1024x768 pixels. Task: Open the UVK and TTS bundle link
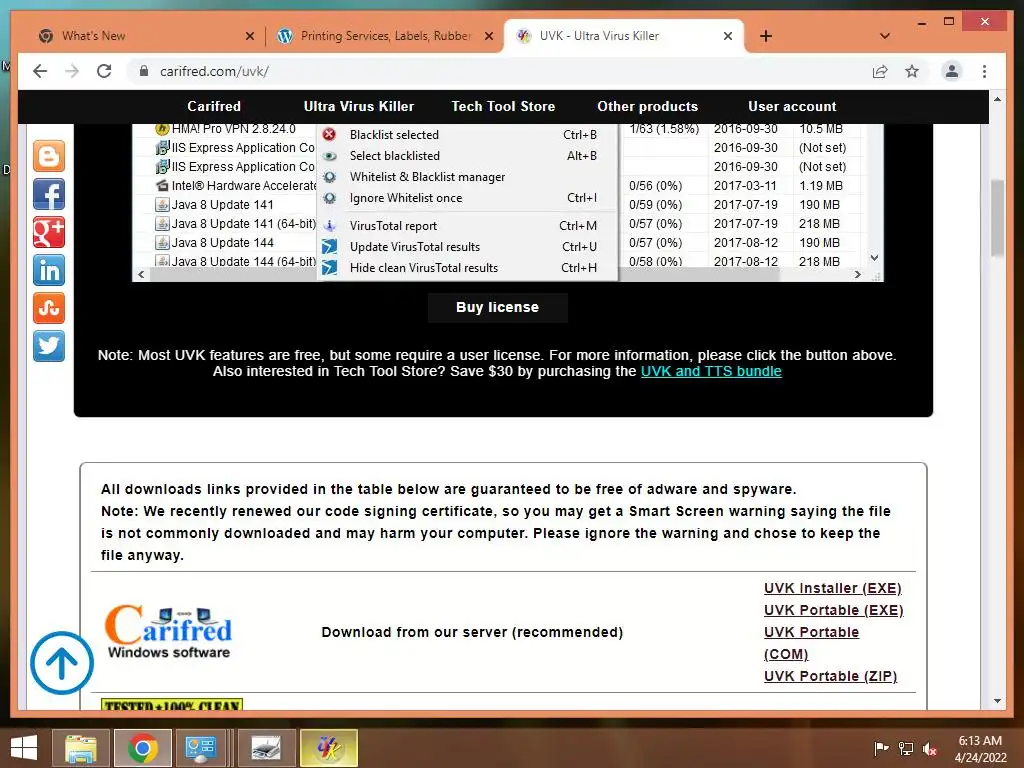tap(711, 372)
